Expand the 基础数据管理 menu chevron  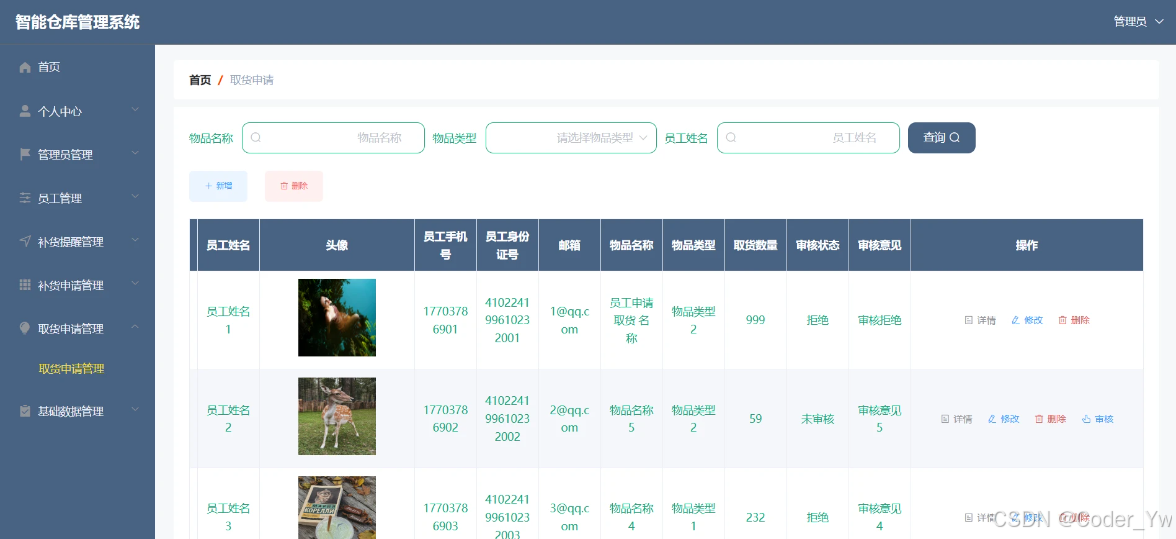135,410
